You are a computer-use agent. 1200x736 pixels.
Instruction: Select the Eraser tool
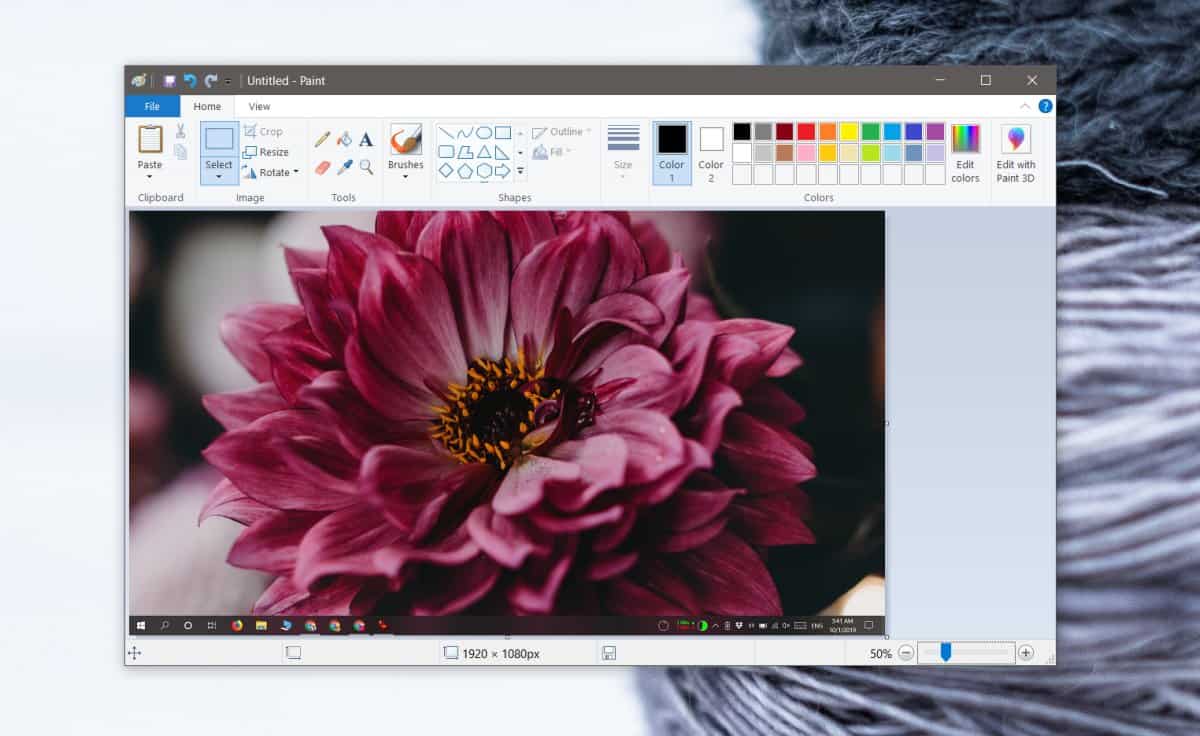pyautogui.click(x=324, y=166)
